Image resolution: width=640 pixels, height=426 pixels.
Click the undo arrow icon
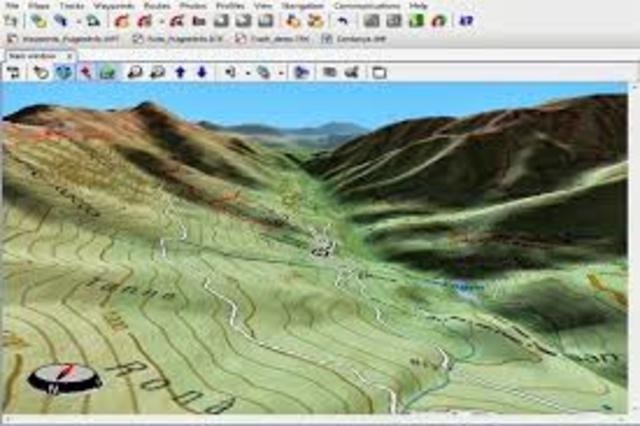(343, 20)
